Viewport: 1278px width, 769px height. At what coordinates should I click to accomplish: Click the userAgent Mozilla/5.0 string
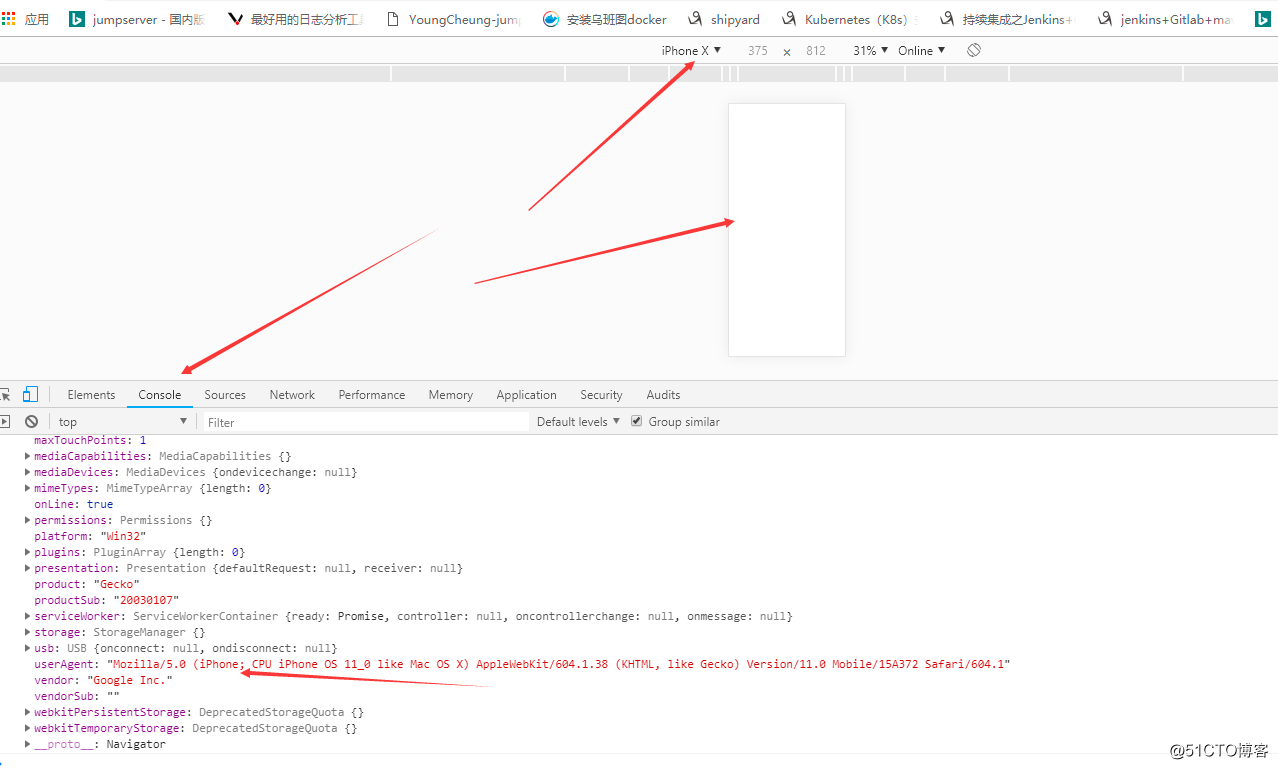point(559,664)
